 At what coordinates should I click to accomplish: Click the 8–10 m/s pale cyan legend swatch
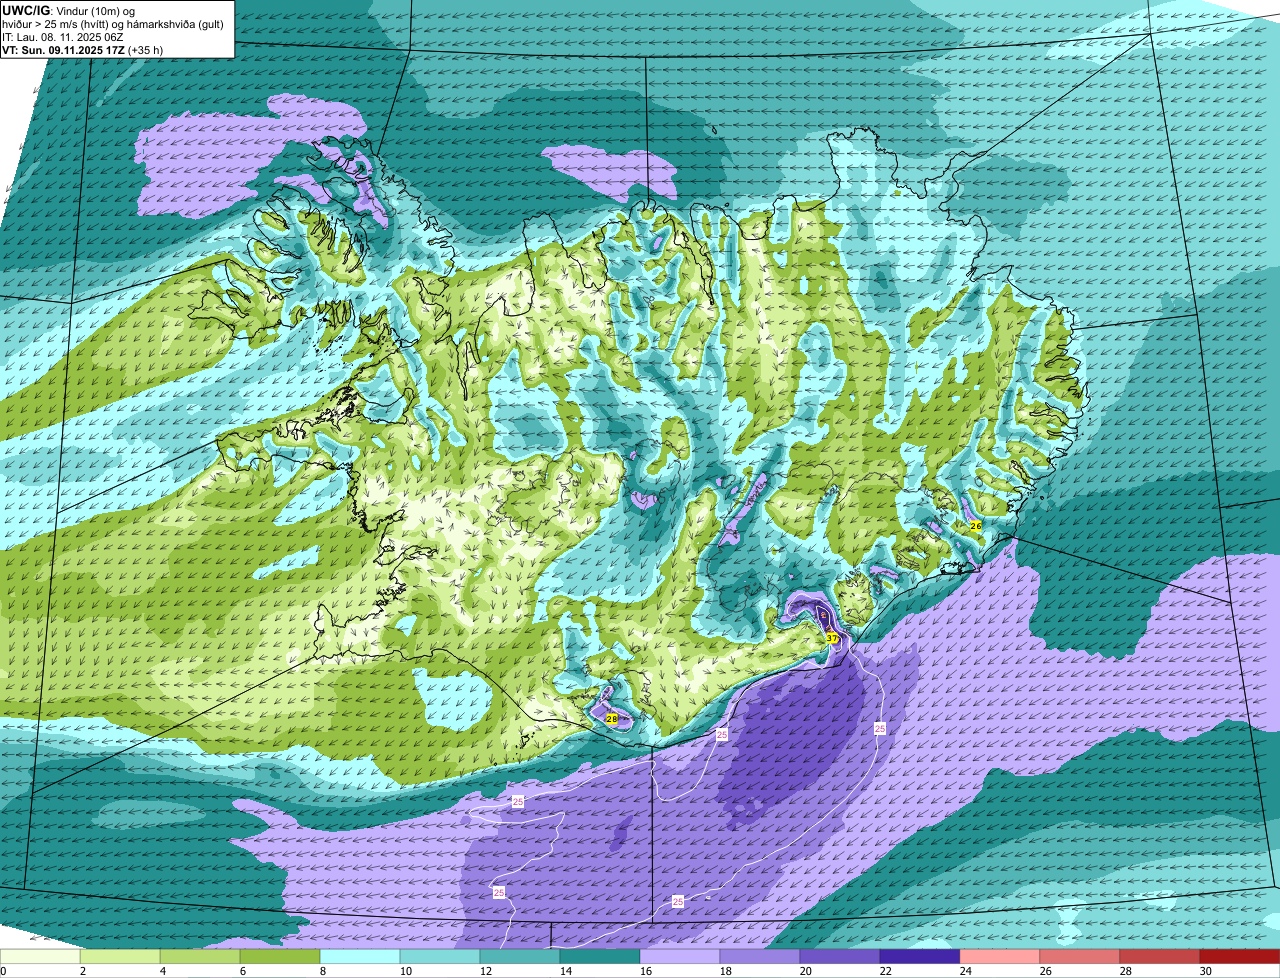pos(360,956)
